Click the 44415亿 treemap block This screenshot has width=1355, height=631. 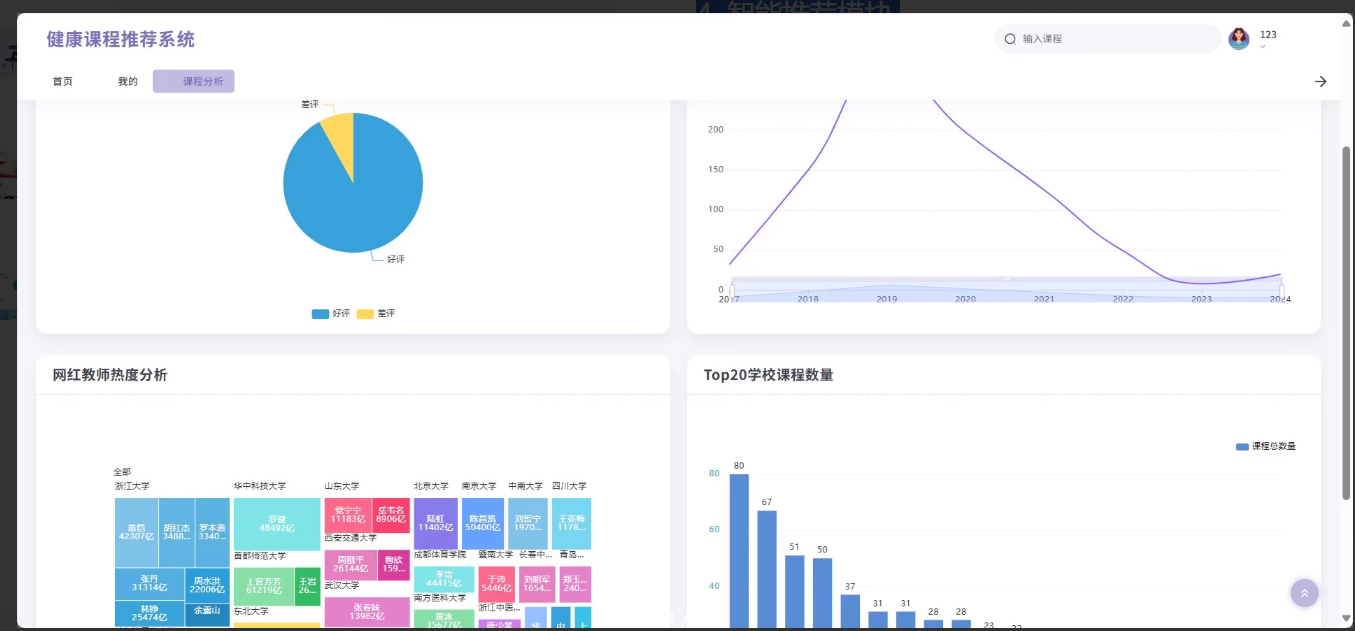[444, 579]
